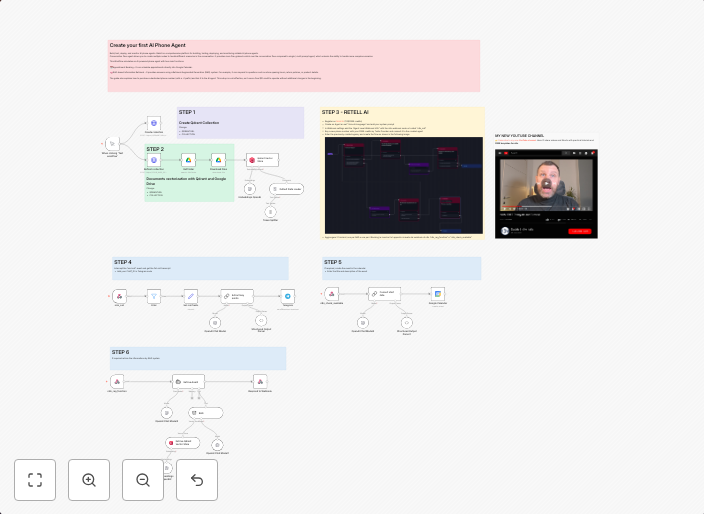Open the chain node with link icon in Step 5
Image resolution: width=704 pixels, height=514 pixels.
(385, 294)
